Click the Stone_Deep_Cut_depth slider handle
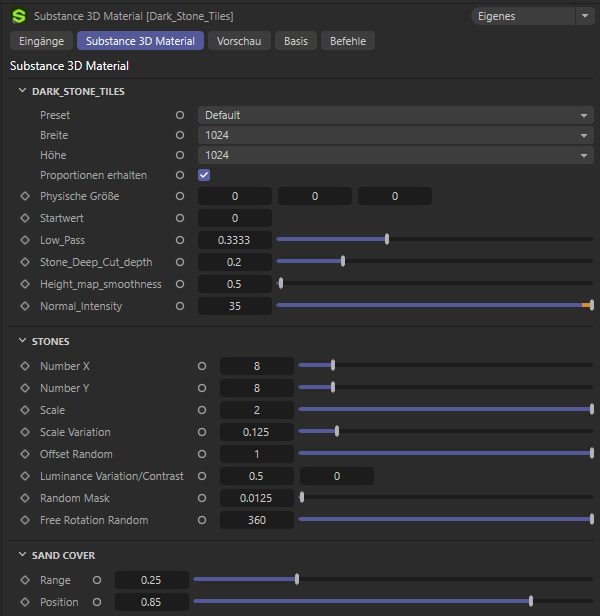 point(343,261)
